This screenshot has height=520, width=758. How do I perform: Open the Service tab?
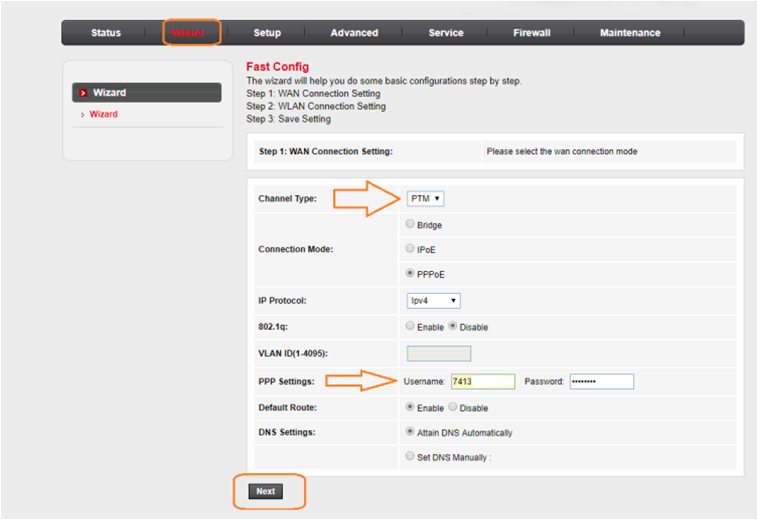click(445, 33)
